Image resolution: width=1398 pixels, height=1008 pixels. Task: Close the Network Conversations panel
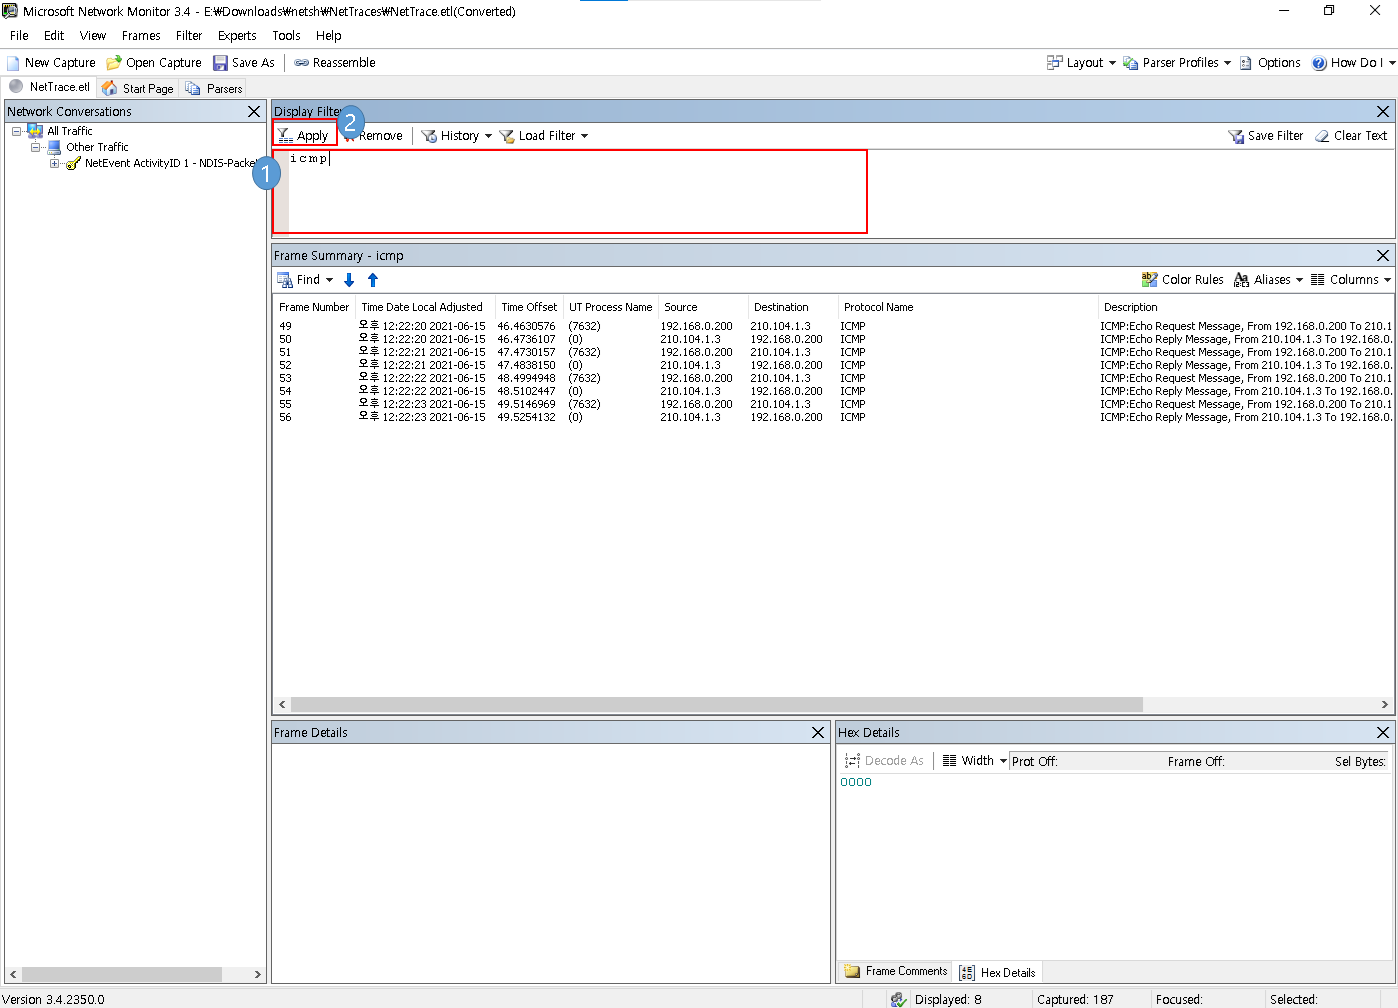[254, 112]
